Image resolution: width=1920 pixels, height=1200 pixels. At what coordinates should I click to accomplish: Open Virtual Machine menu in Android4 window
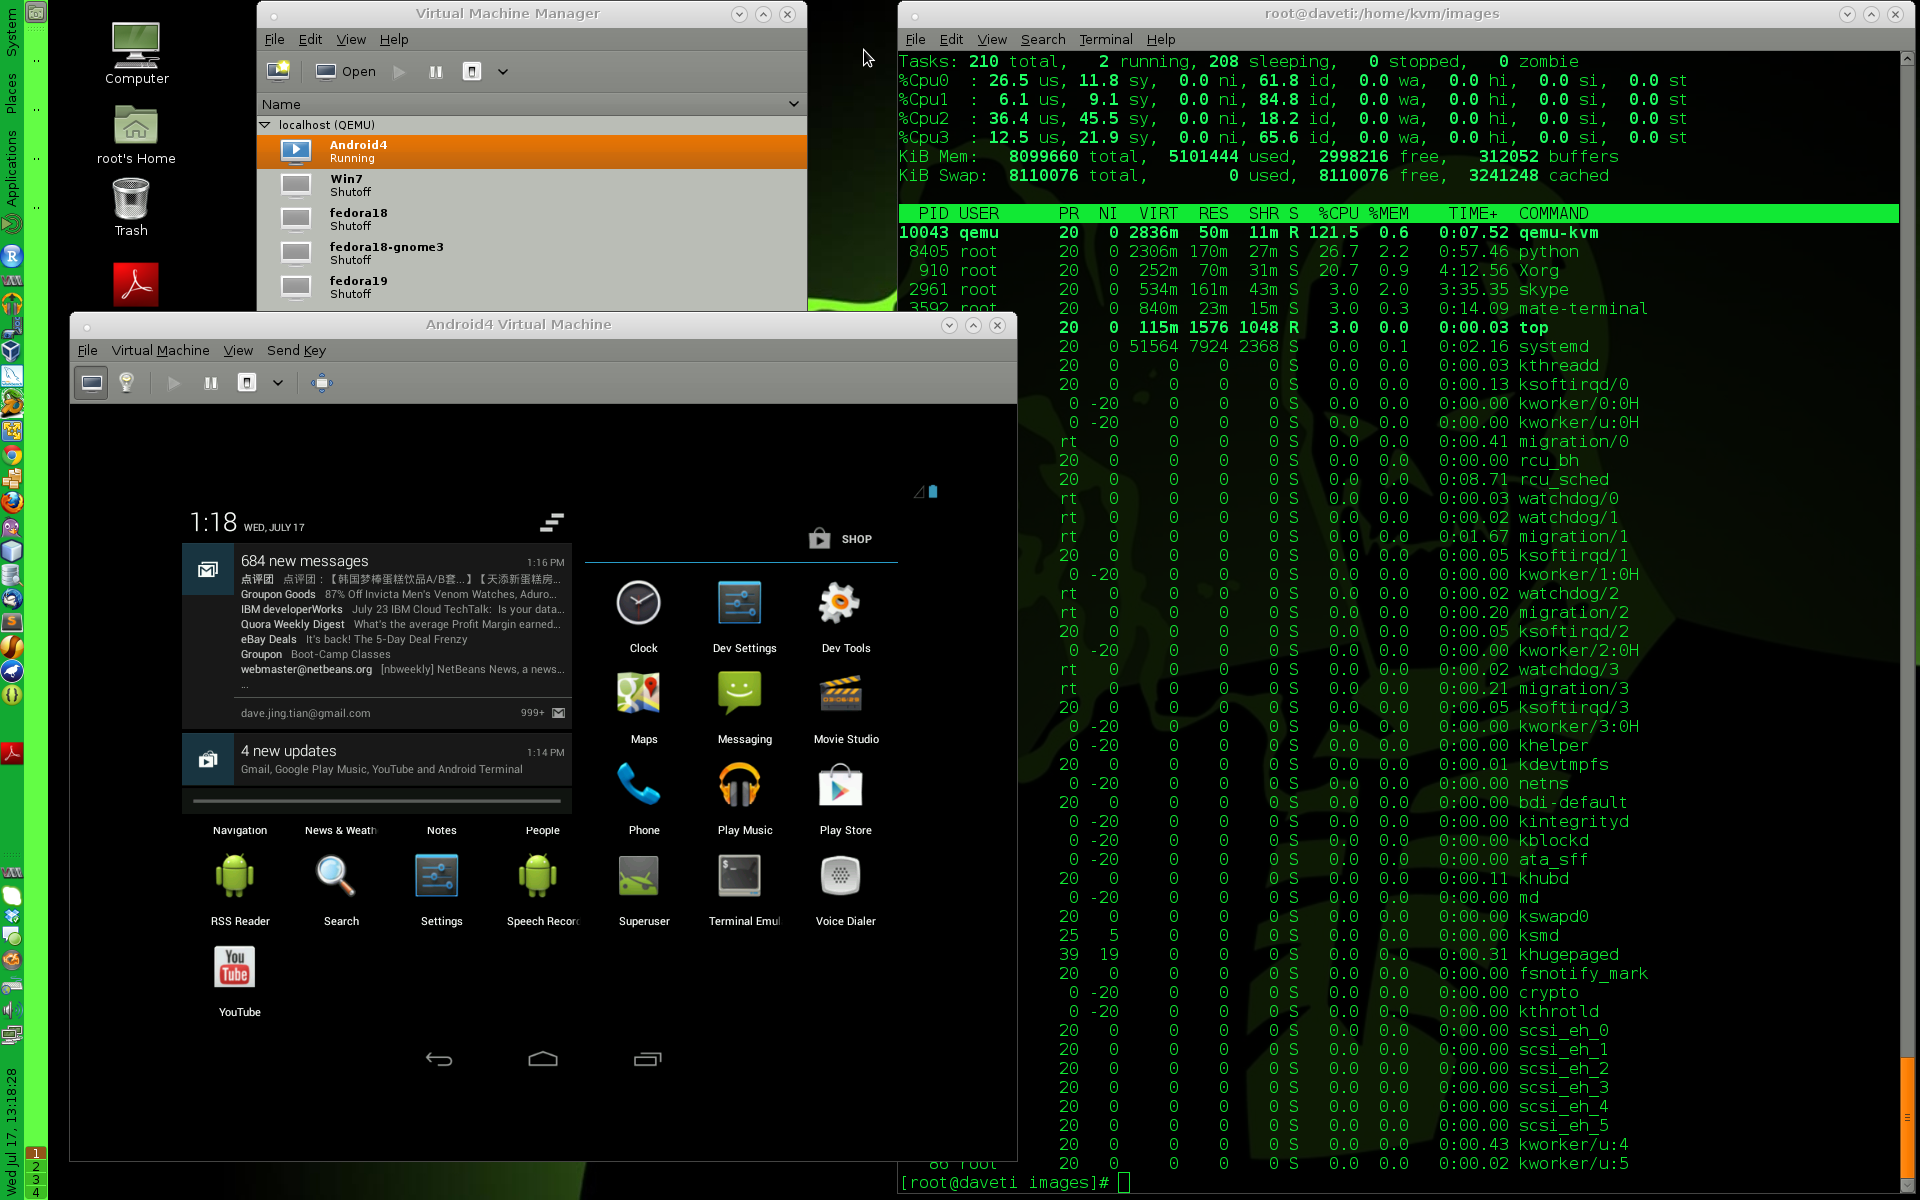coord(161,351)
